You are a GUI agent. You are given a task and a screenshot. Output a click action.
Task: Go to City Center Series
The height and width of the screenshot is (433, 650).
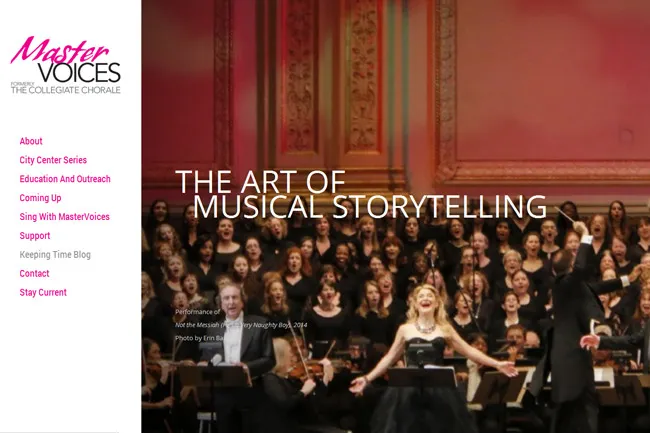point(53,160)
